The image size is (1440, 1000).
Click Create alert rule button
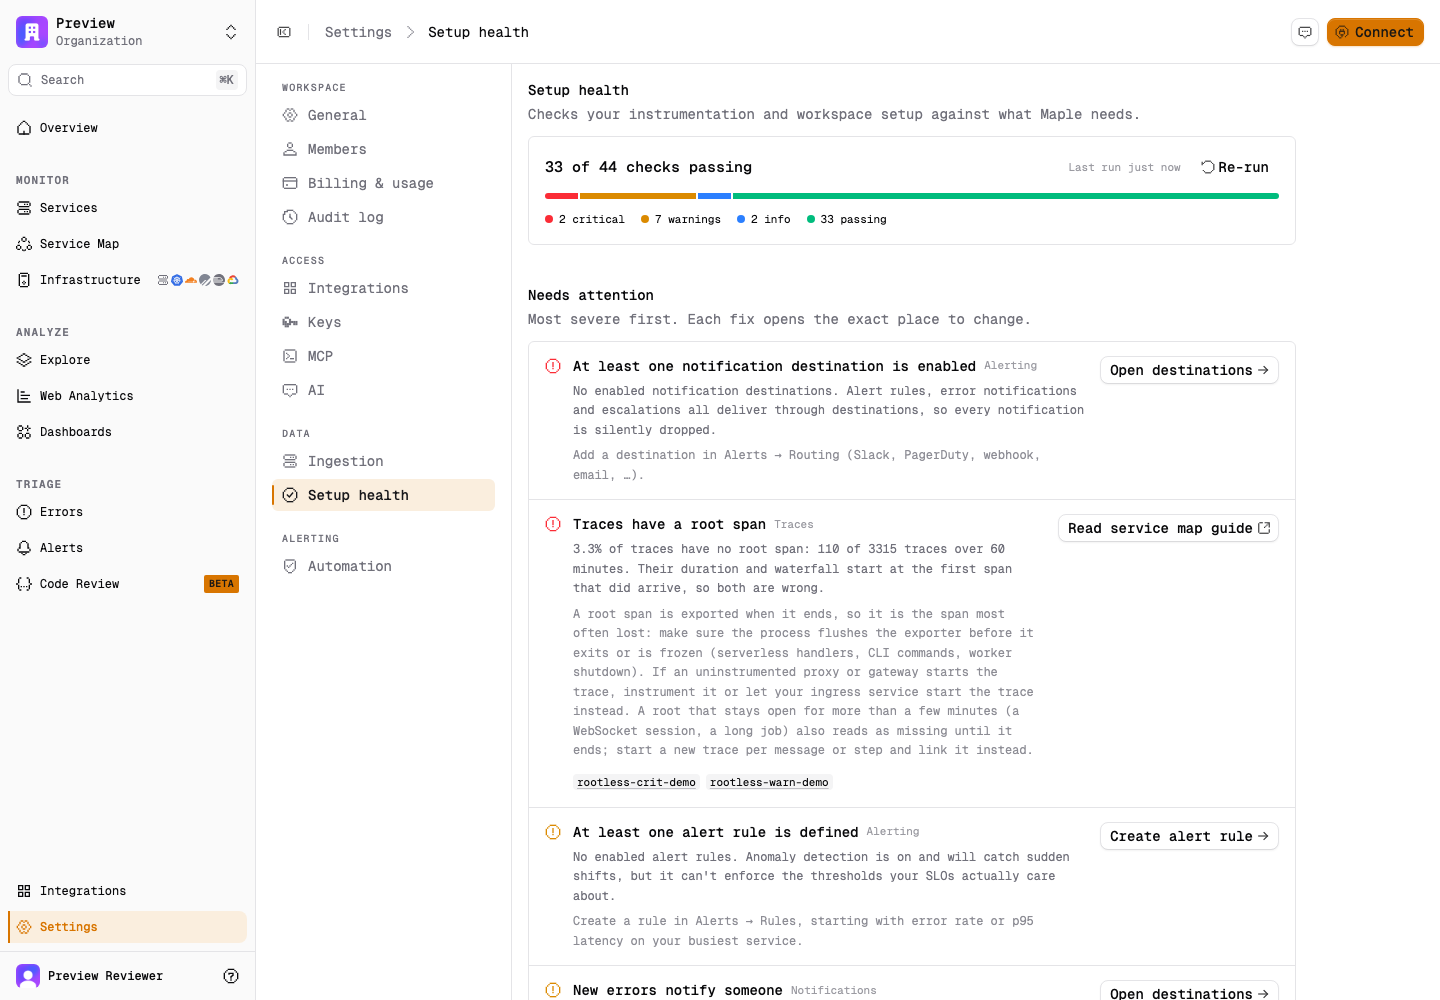pos(1189,836)
